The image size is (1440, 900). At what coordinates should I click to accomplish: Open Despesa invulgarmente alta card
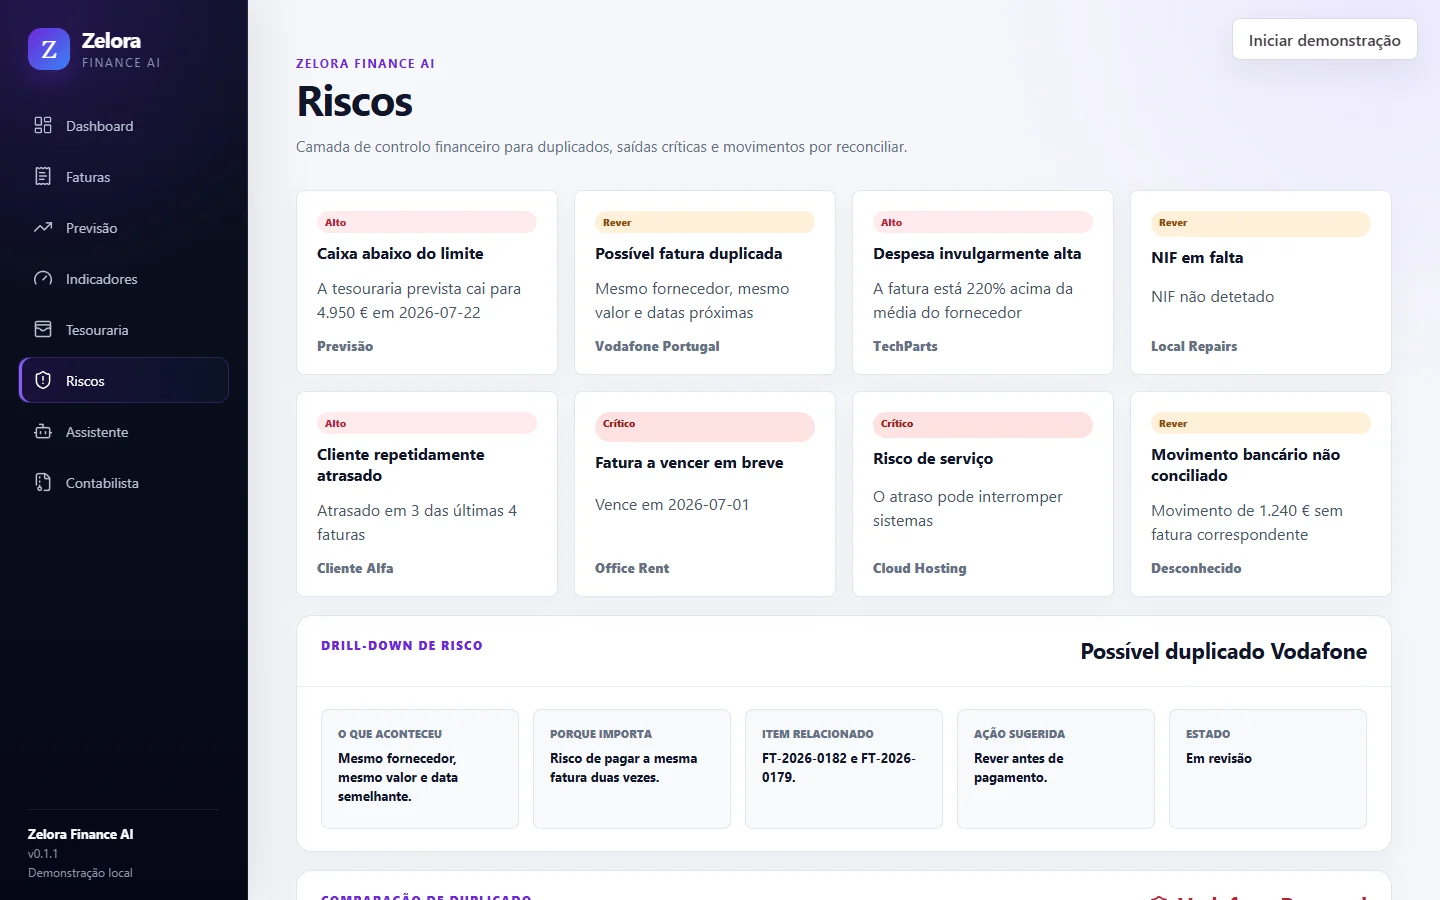click(x=983, y=282)
